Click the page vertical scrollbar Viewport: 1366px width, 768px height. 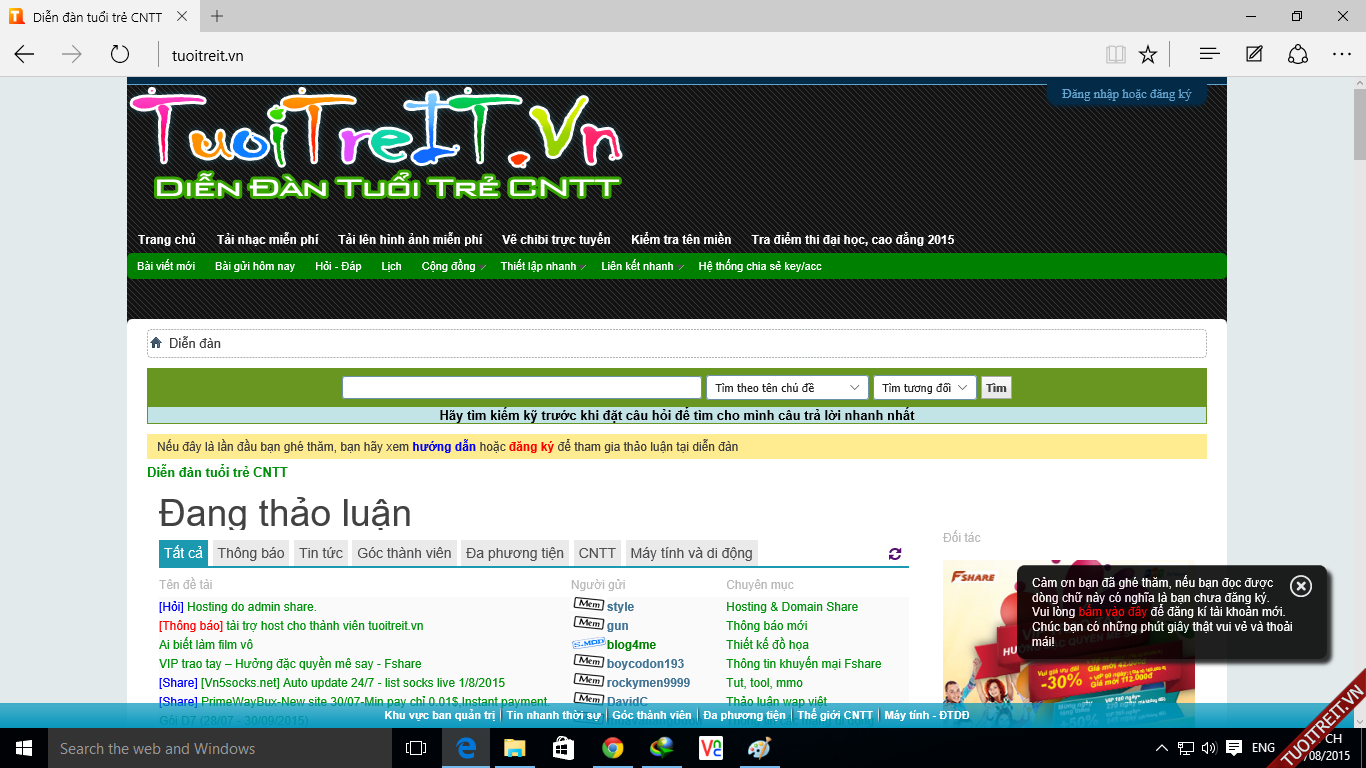point(1359,400)
